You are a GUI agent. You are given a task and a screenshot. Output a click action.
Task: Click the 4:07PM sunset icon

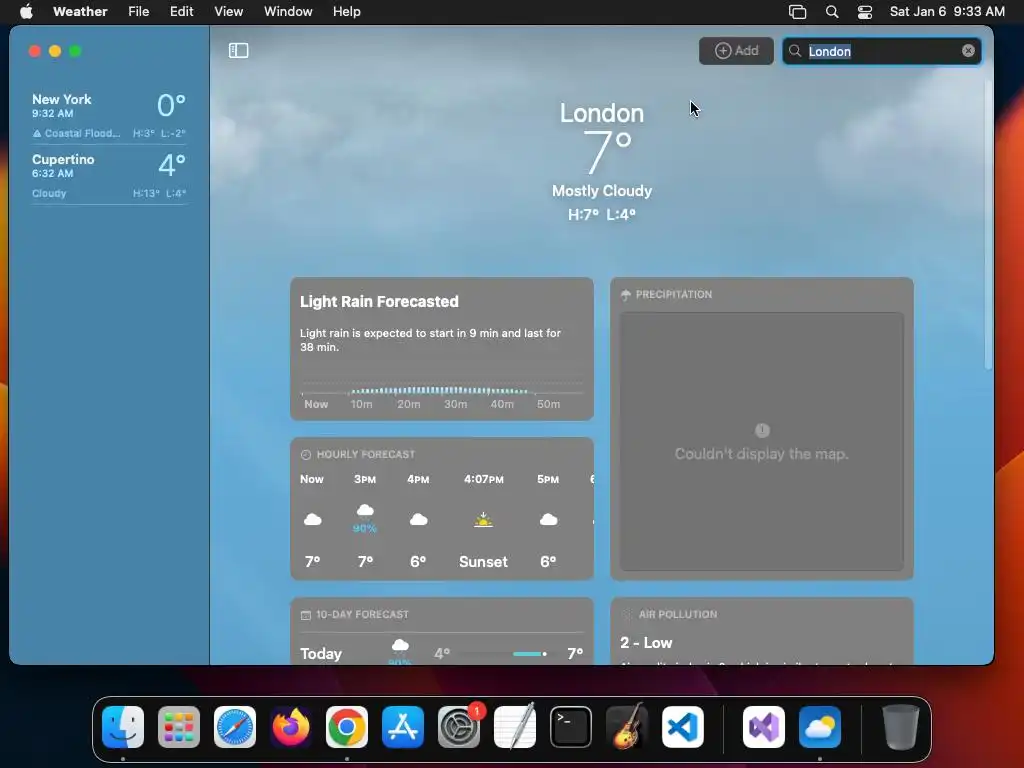coord(483,520)
